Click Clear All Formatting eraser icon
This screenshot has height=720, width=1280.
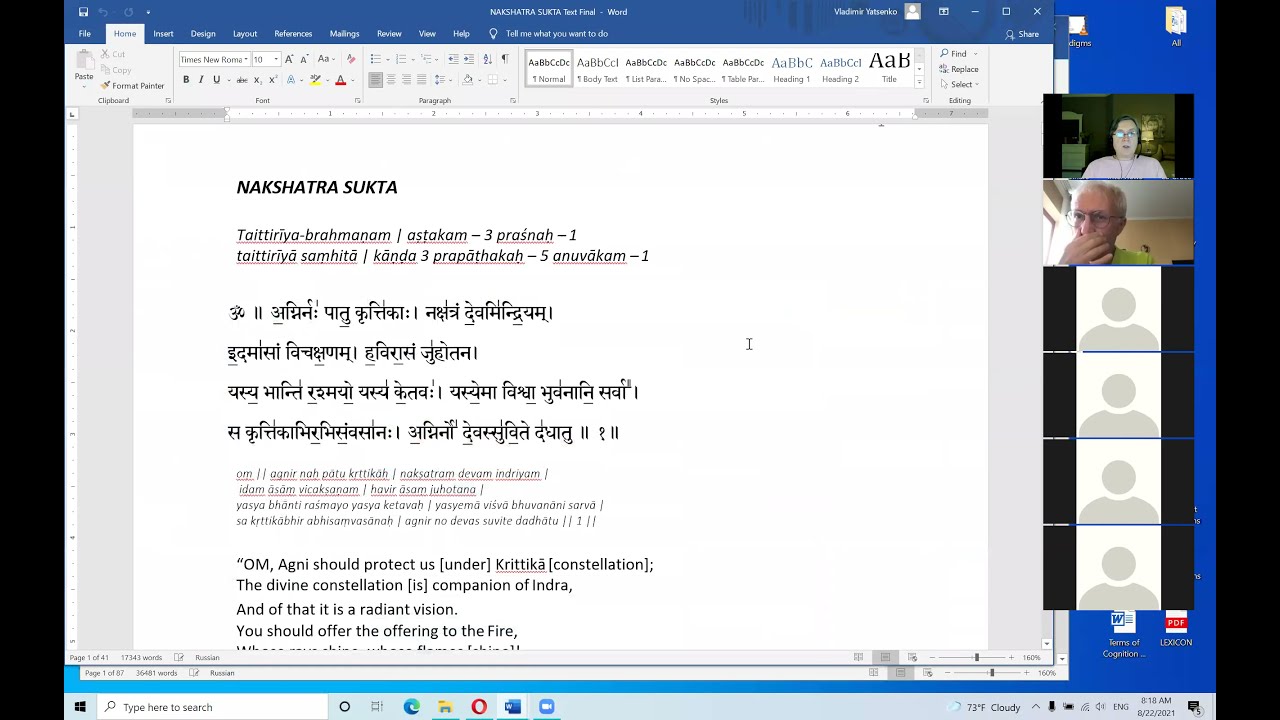click(350, 59)
